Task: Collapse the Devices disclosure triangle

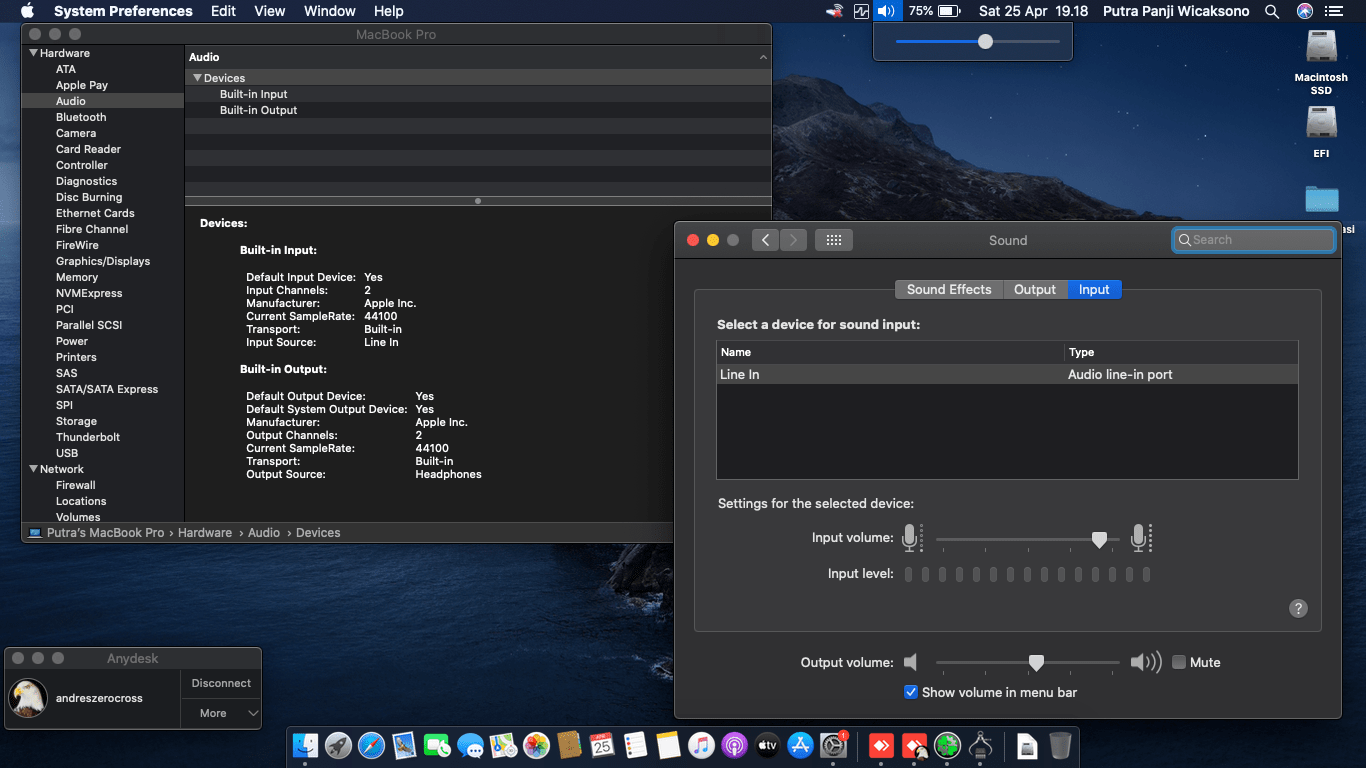Action: coord(197,78)
